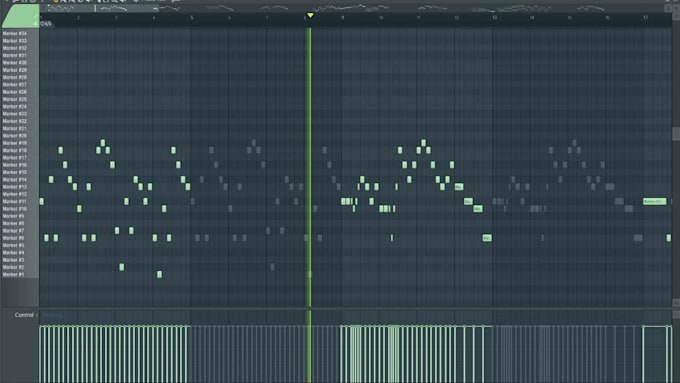The width and height of the screenshot is (680, 383).
Task: Select the Marker #24 row label
Action: click(x=15, y=107)
